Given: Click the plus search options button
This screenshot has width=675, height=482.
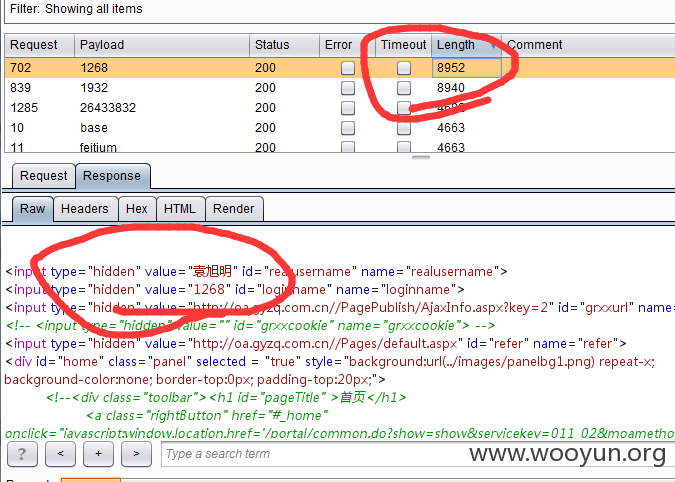Looking at the screenshot, I should (99, 454).
